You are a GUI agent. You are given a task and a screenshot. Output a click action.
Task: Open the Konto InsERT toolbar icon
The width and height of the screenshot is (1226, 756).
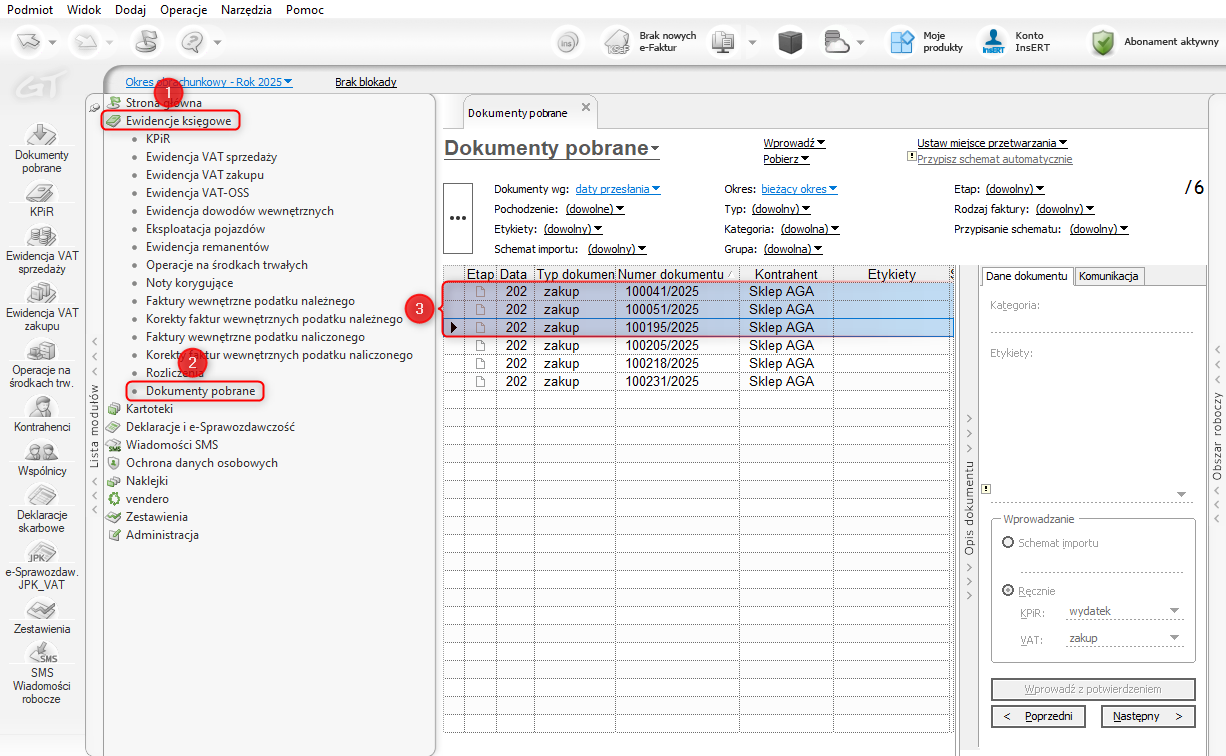[x=993, y=42]
